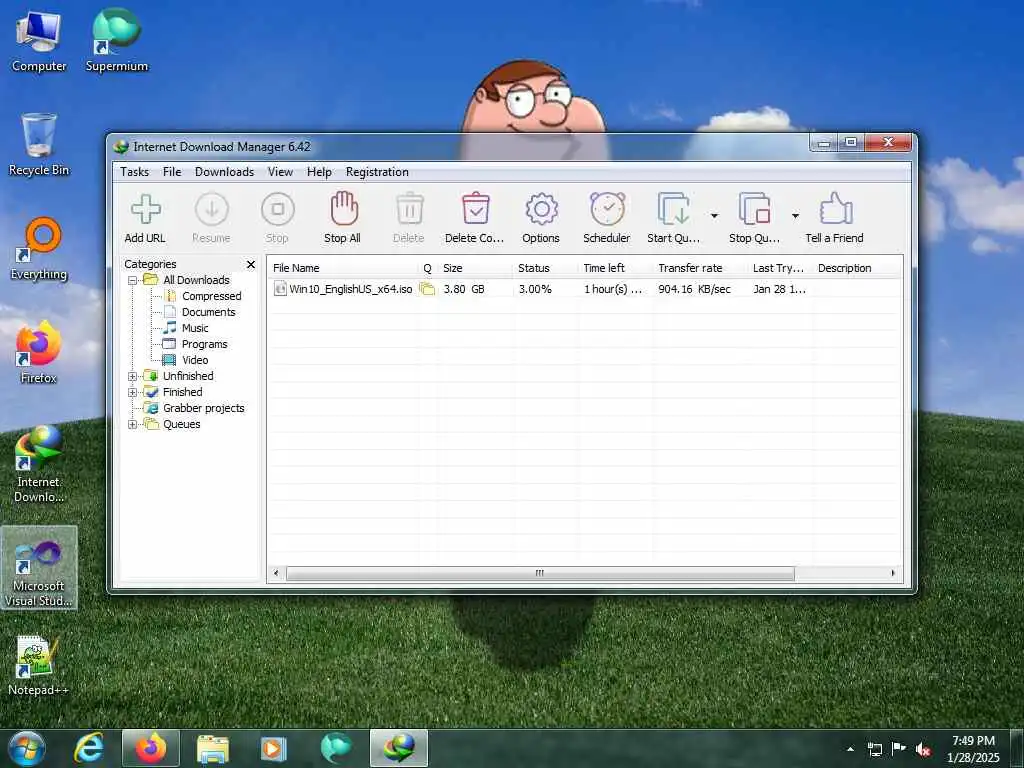Image resolution: width=1024 pixels, height=768 pixels.
Task: Click the horizontal scrollbar thumb
Action: 540,573
